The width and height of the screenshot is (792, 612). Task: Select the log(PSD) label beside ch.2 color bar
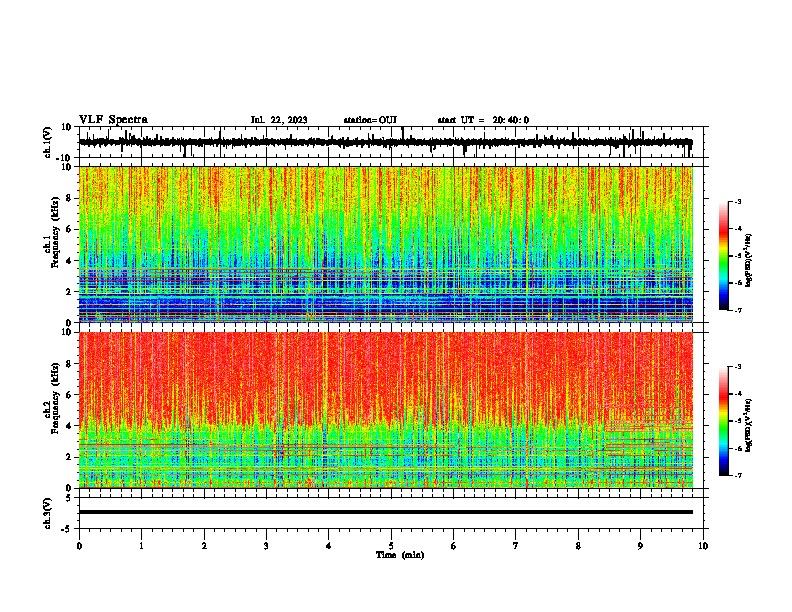[749, 426]
